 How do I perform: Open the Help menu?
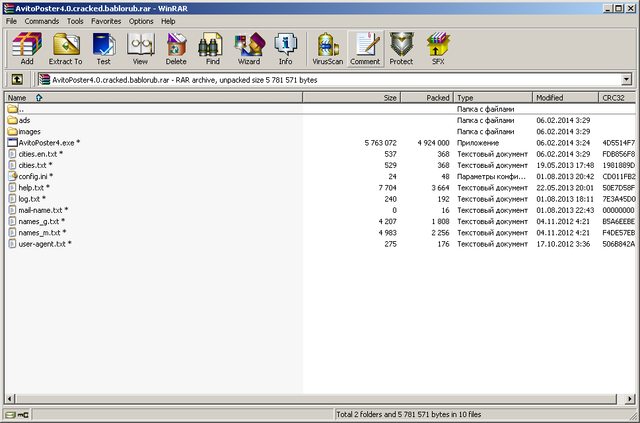click(168, 21)
